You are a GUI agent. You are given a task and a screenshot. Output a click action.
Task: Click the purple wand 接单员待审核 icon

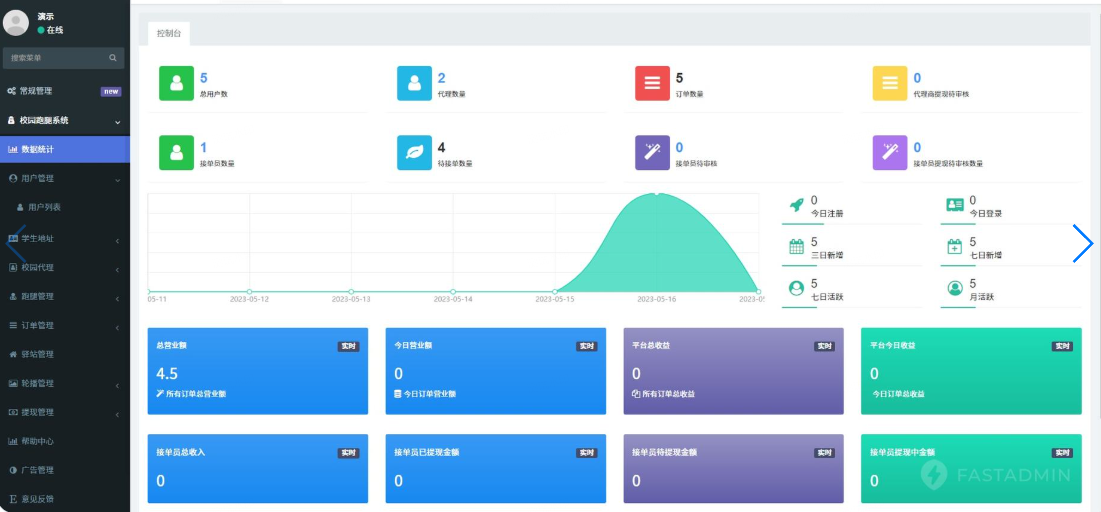coord(652,153)
